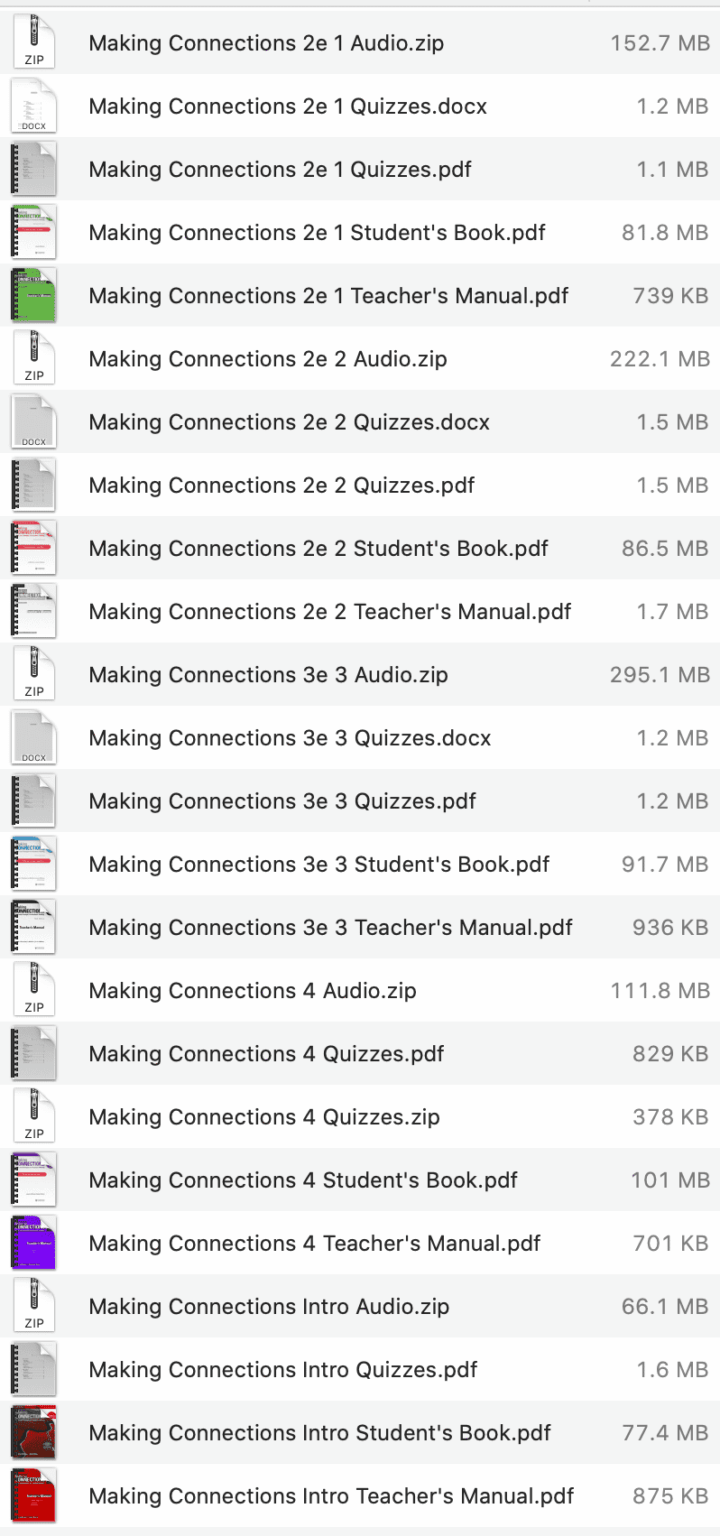The width and height of the screenshot is (720, 1536).
Task: Select the Intro Teacher's Manual thumbnail icon
Action: coord(33,1495)
